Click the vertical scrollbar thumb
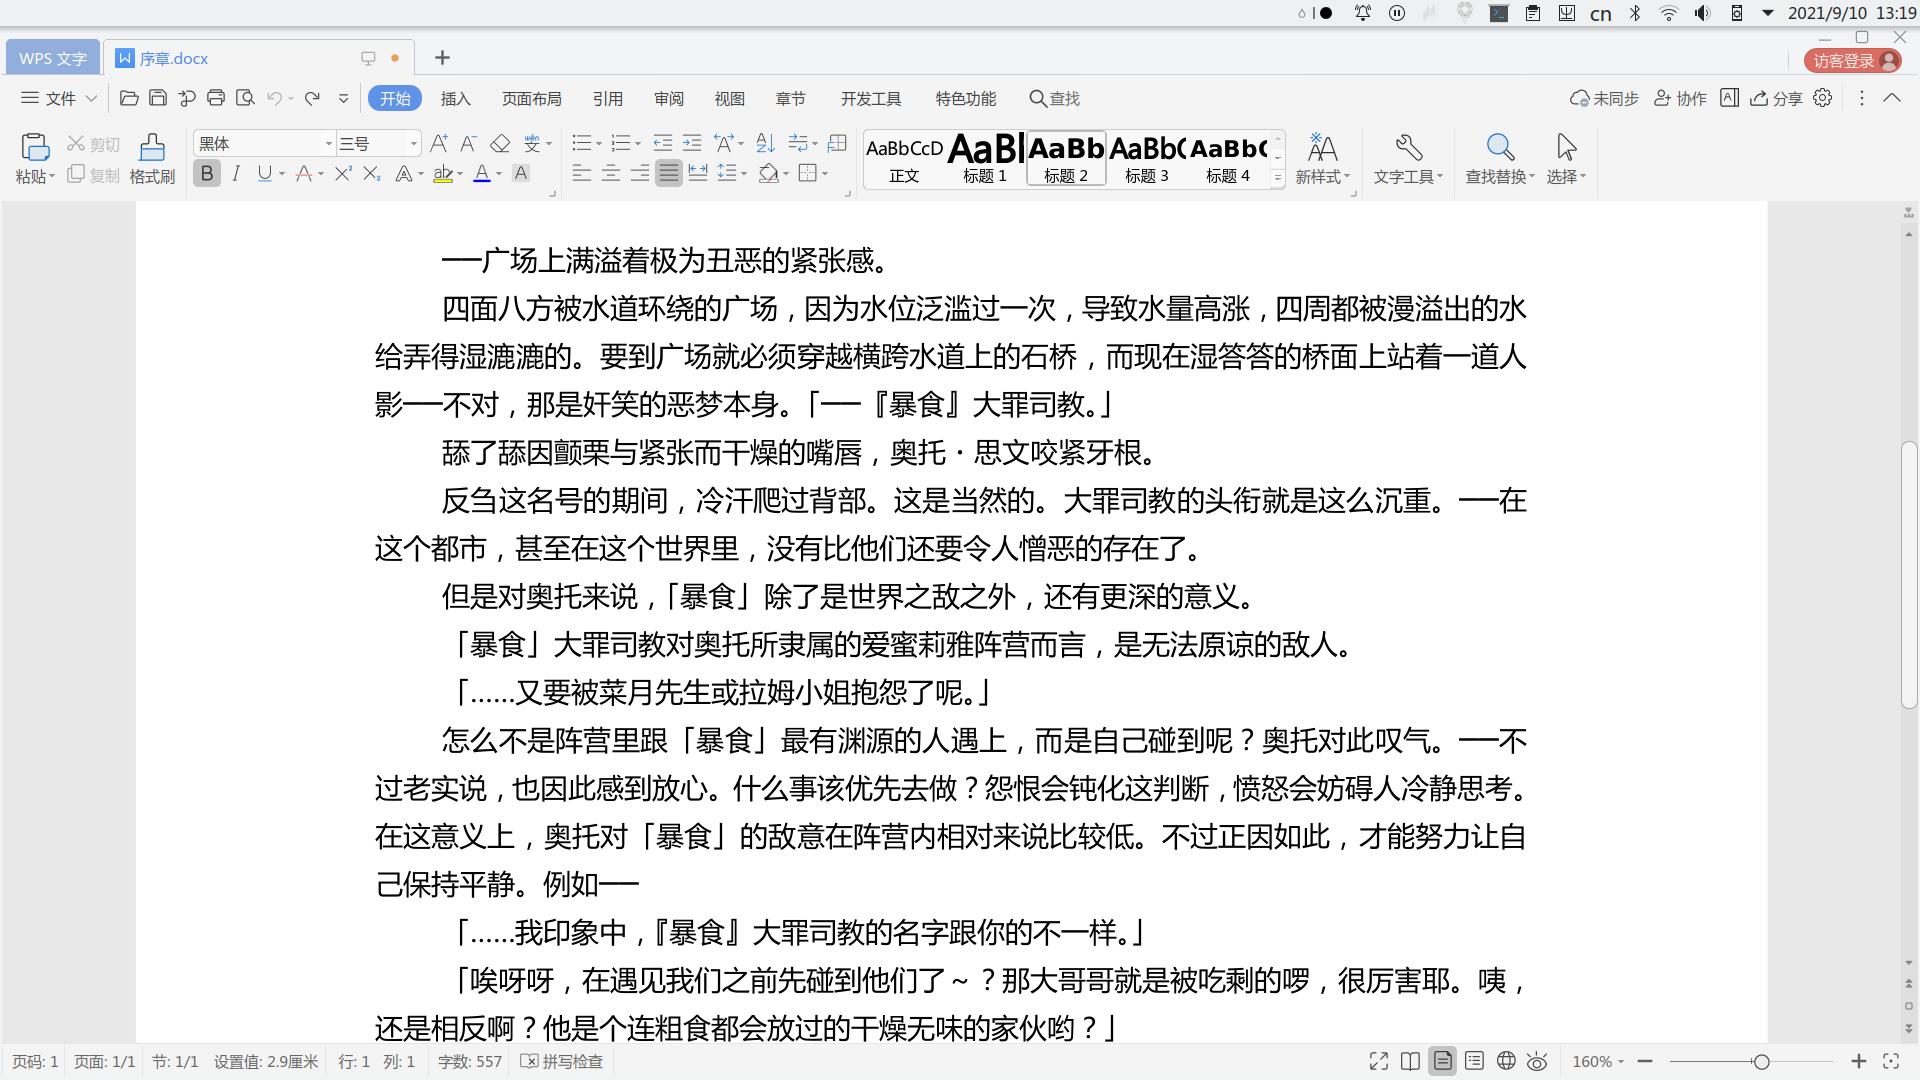1920x1080 pixels. [x=1909, y=575]
